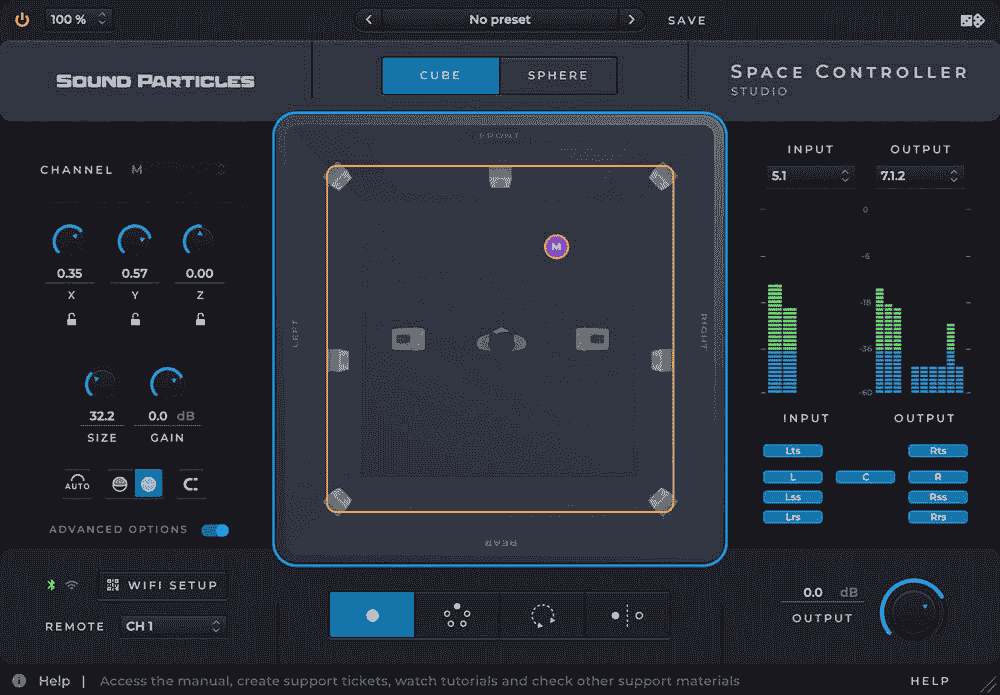Open the Output format dropdown showing 7.1.2

[x=919, y=176]
